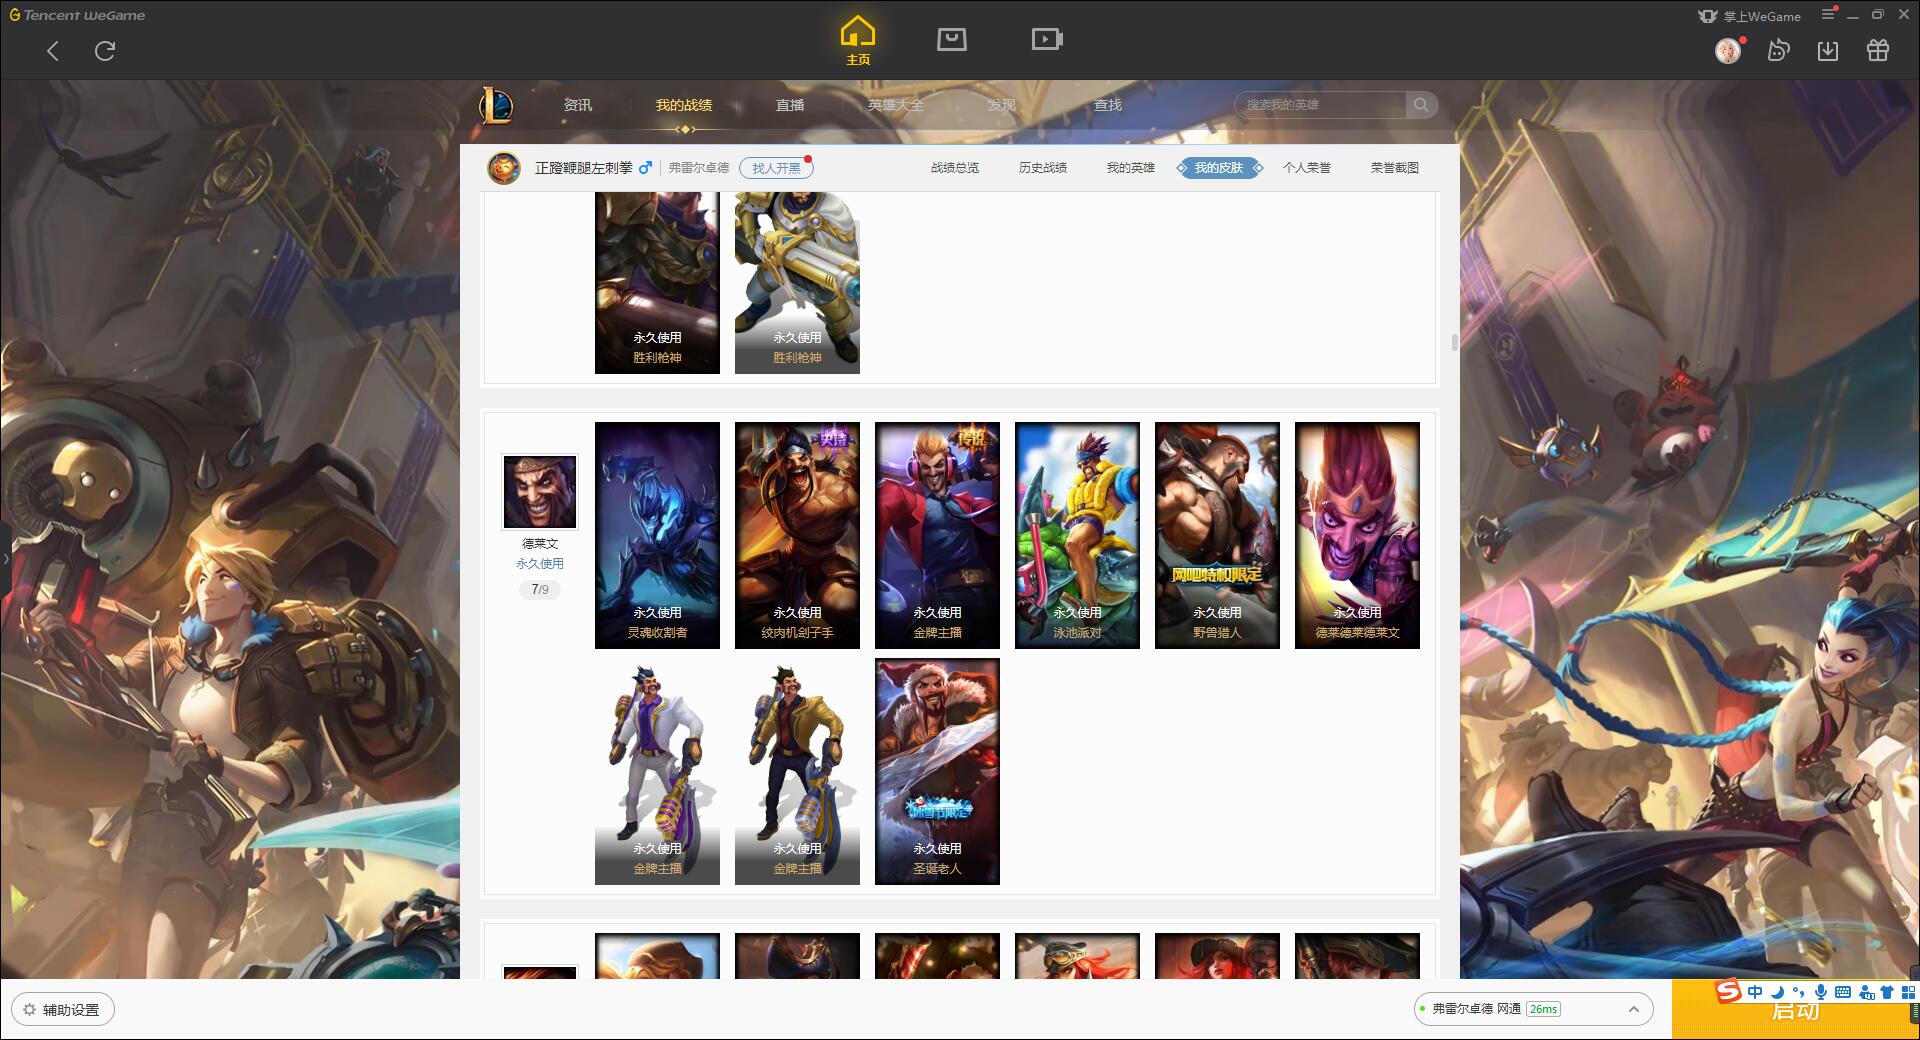The image size is (1920, 1040).
Task: Open the user avatar profile
Action: click(1728, 50)
